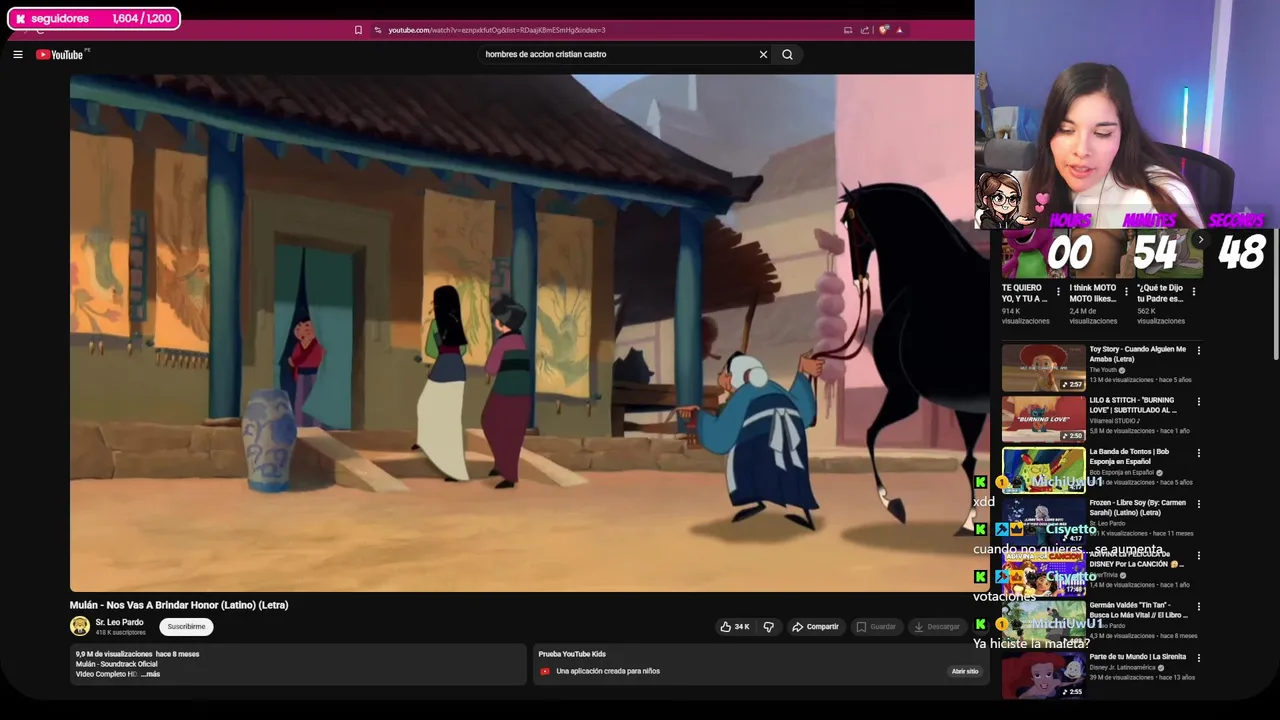Screen dimensions: 1280x720
Task: Open options for 'I think MOTO MOTO likes' video
Action: click(x=1126, y=292)
